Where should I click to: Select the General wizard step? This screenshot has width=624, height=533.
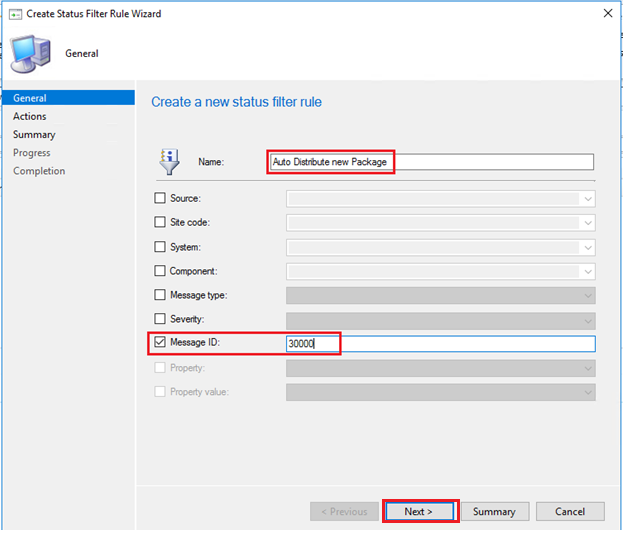[x=30, y=98]
